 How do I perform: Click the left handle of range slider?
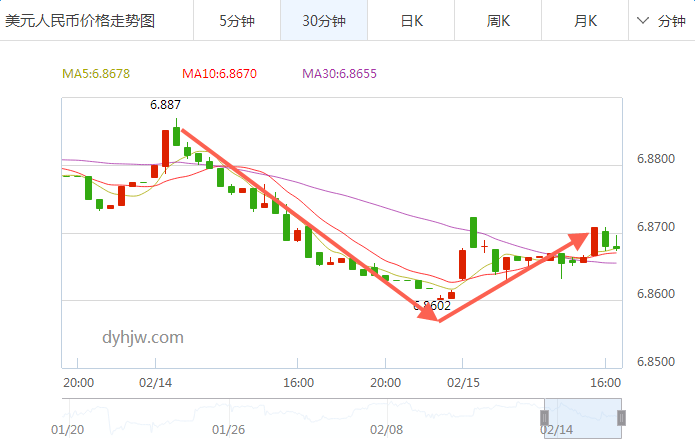click(545, 418)
